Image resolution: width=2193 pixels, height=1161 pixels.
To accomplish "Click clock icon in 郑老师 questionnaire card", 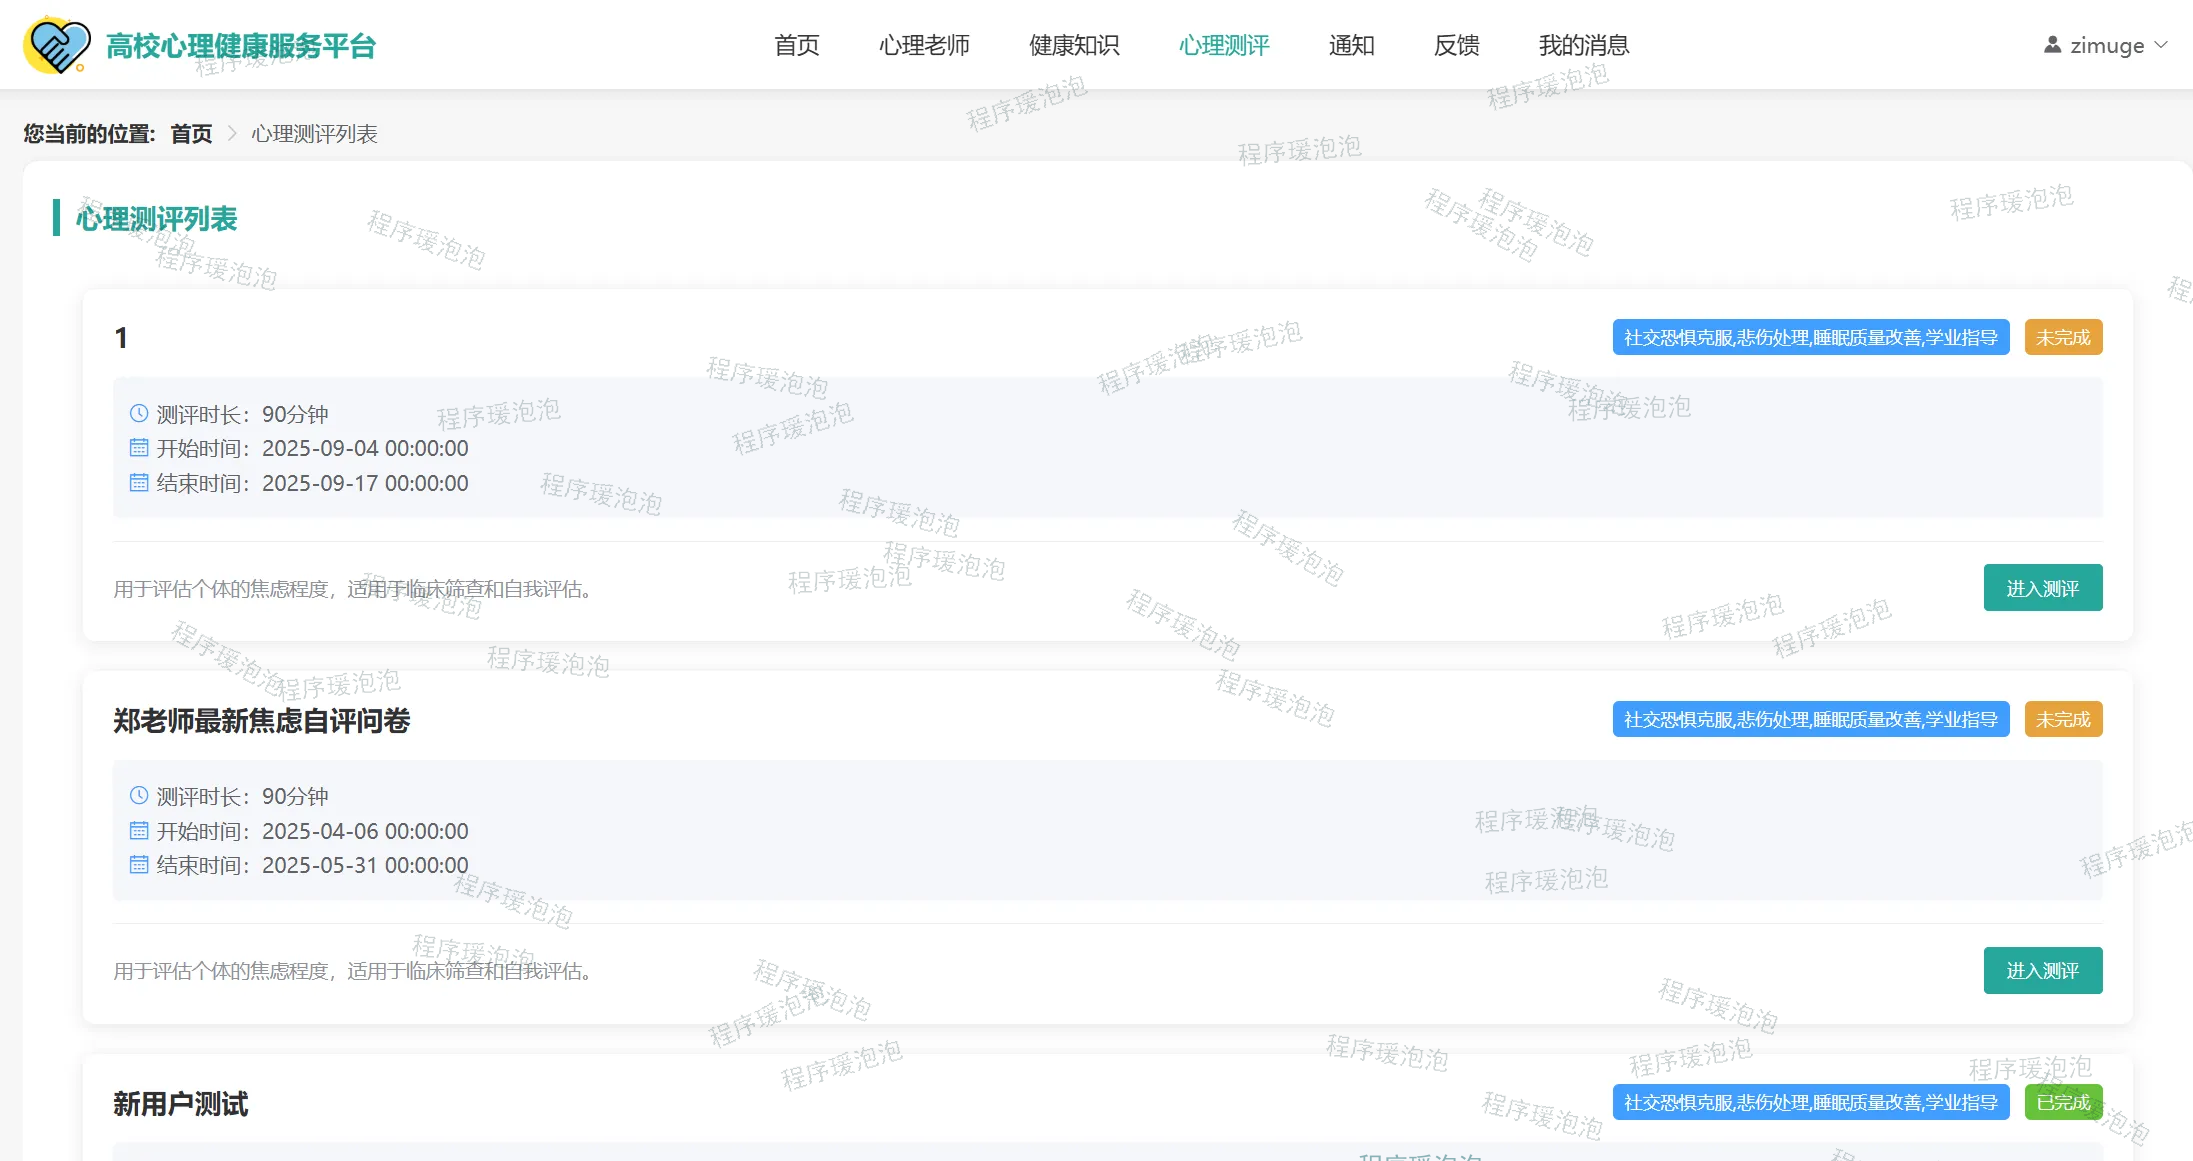I will [x=139, y=795].
